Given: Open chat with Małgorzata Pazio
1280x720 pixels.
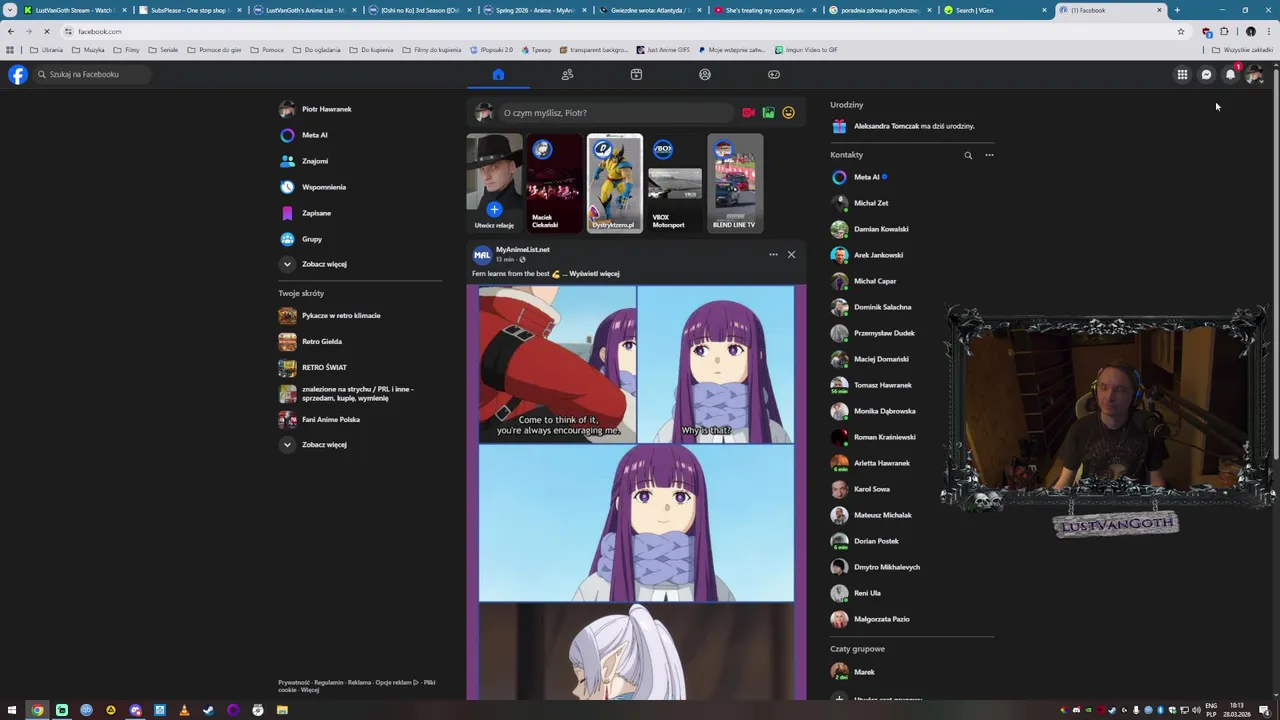Looking at the screenshot, I should tap(912, 619).
